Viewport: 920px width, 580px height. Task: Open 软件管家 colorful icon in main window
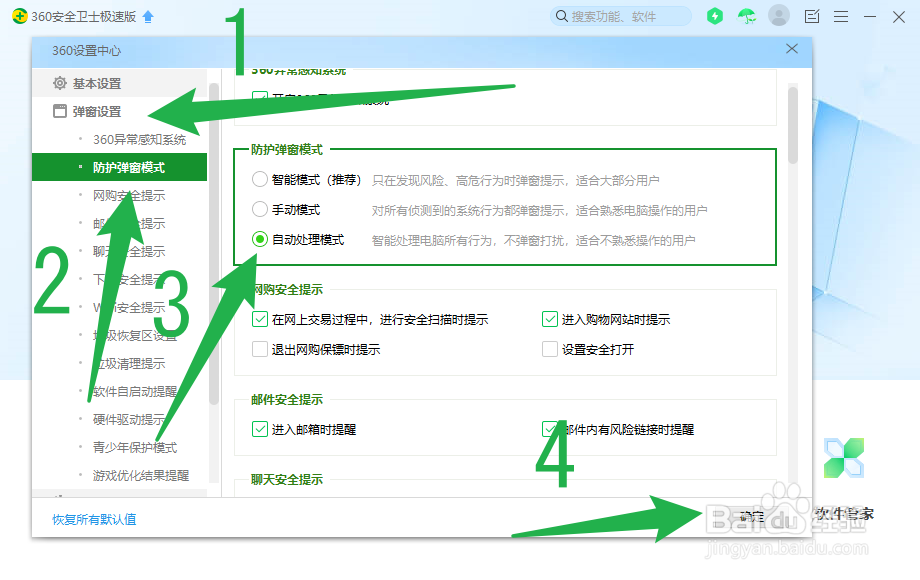[844, 457]
